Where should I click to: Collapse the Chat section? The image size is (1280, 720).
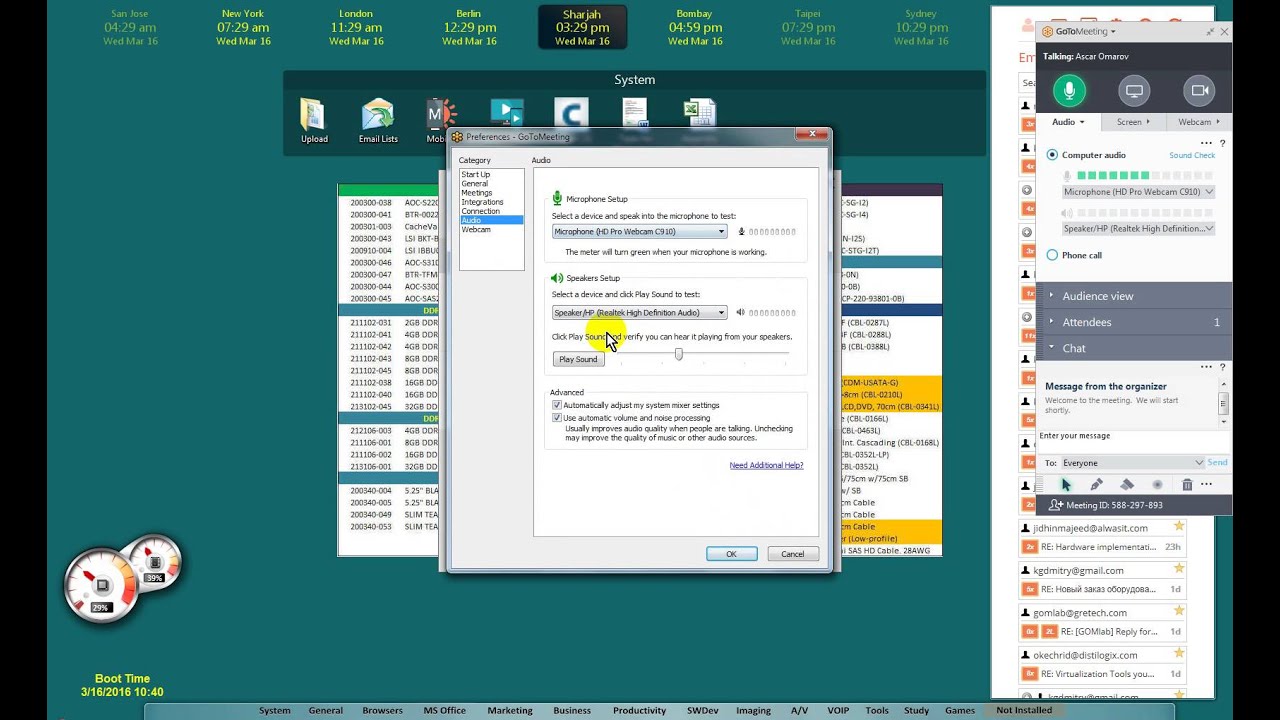[1134, 348]
